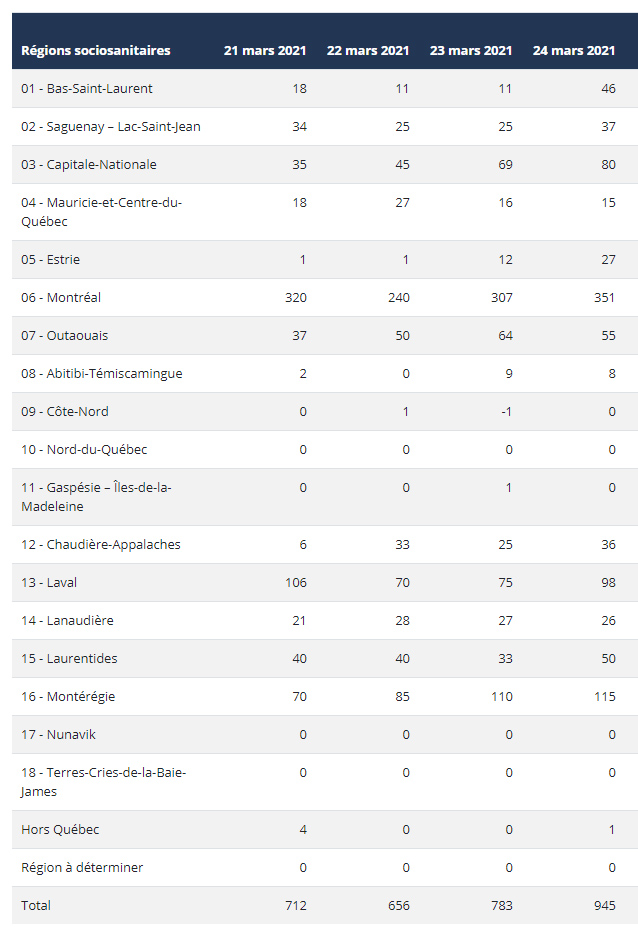Click the 13 - Laval row label

point(49,583)
